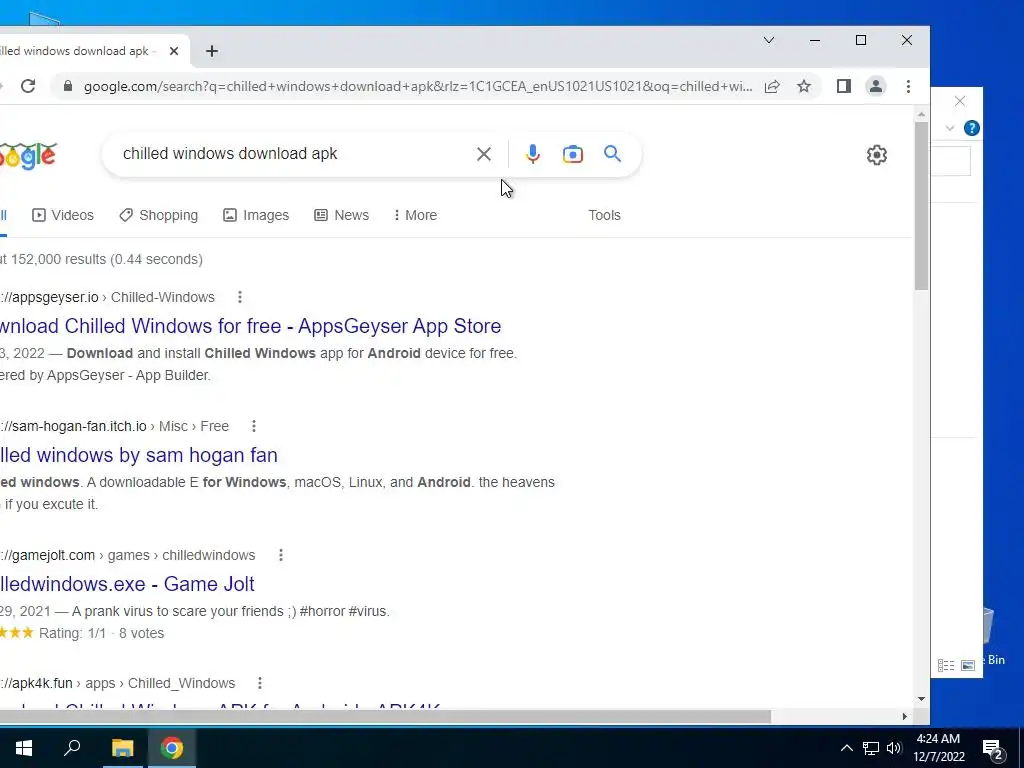Open apk4k.fun result options three-dot menu

click(260, 683)
